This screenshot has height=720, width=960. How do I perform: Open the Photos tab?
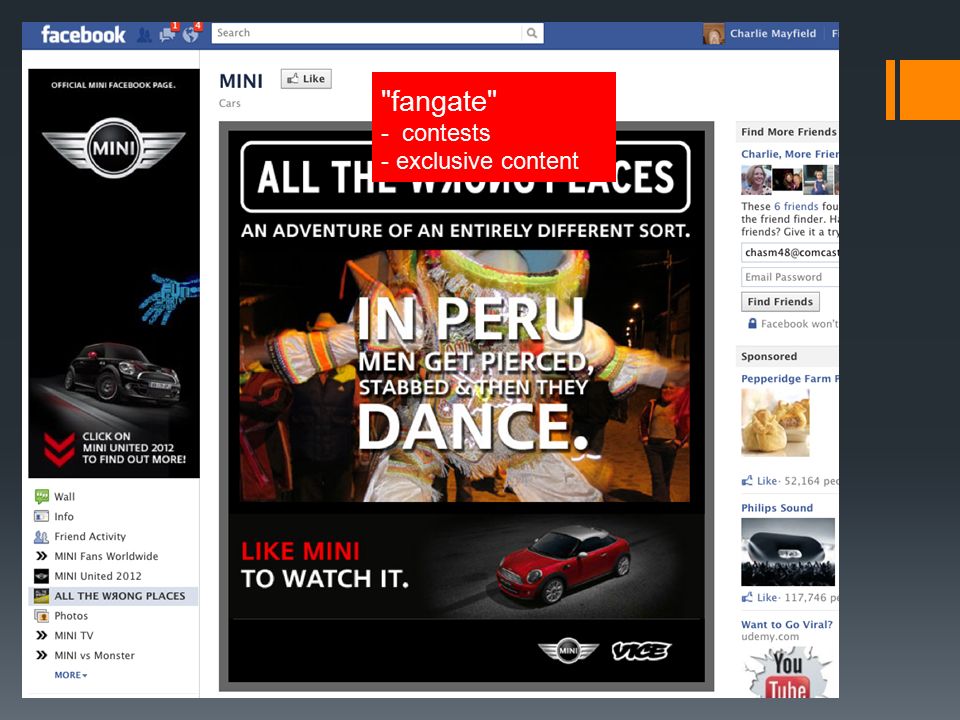(x=71, y=616)
